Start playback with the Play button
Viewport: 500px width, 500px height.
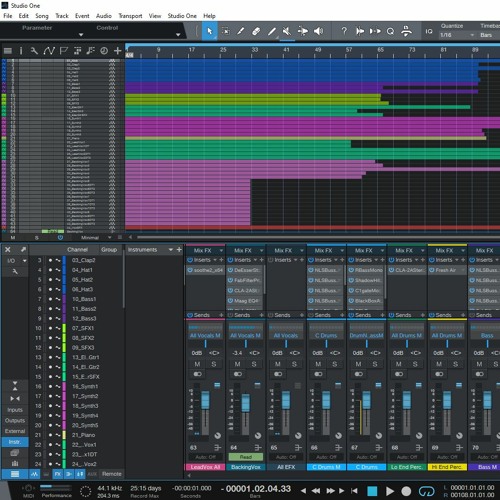(x=390, y=491)
